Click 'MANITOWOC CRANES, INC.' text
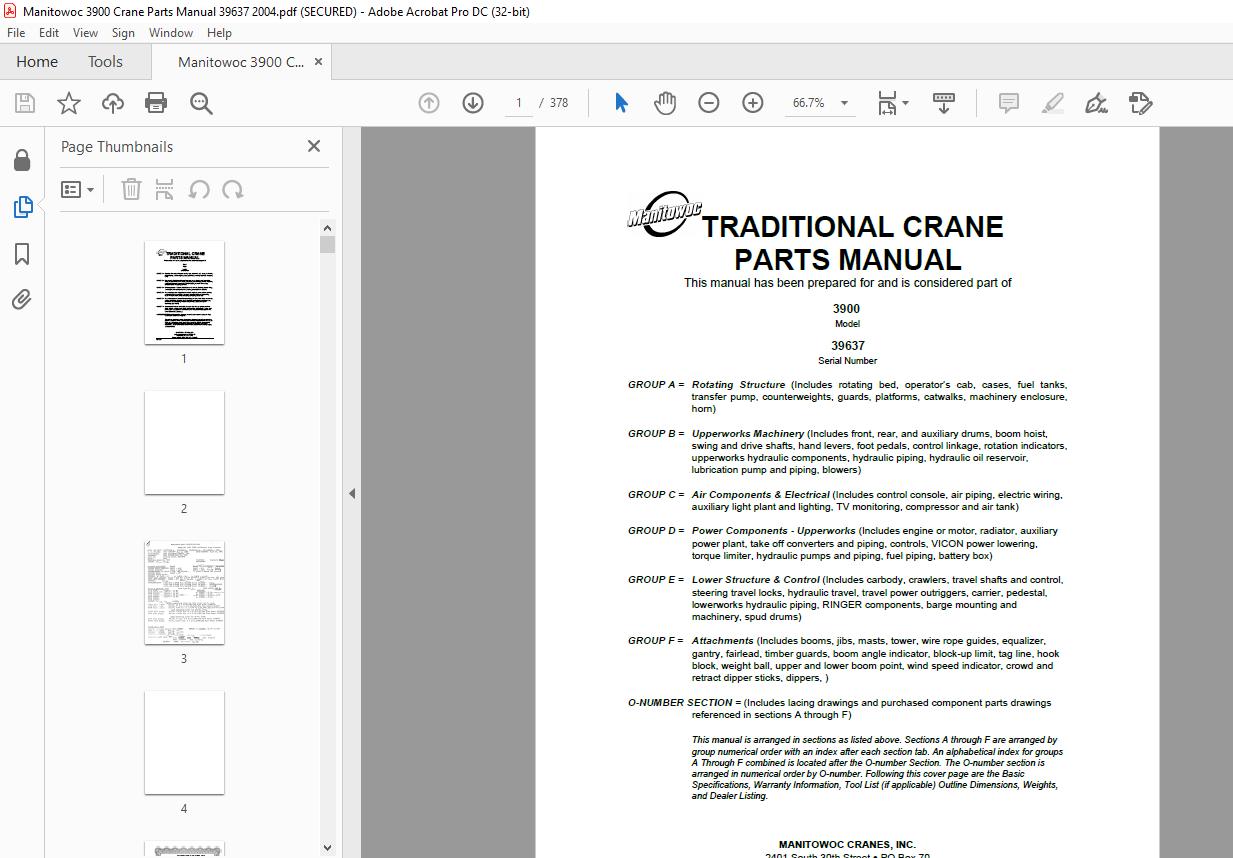Viewport: 1233px width, 858px height. pyautogui.click(x=847, y=845)
